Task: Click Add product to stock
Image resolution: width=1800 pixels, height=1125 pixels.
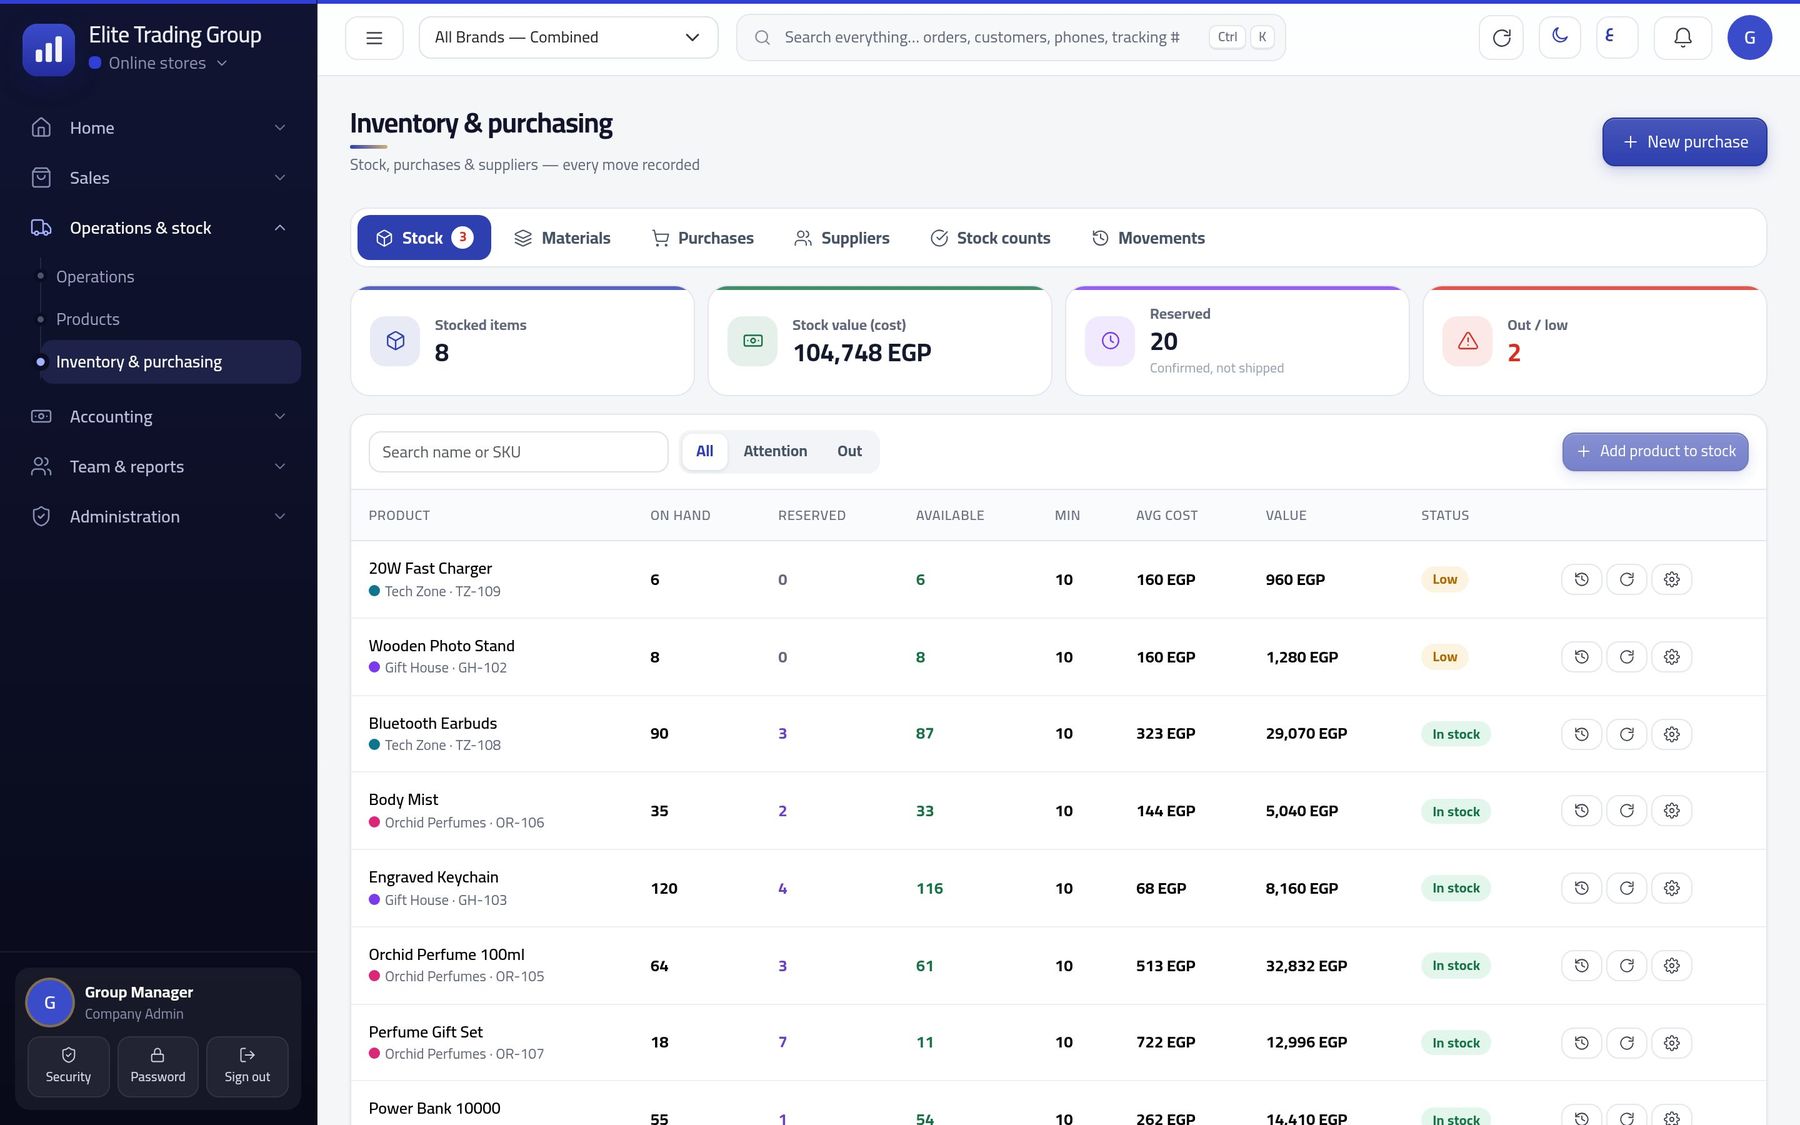Action: (x=1655, y=452)
